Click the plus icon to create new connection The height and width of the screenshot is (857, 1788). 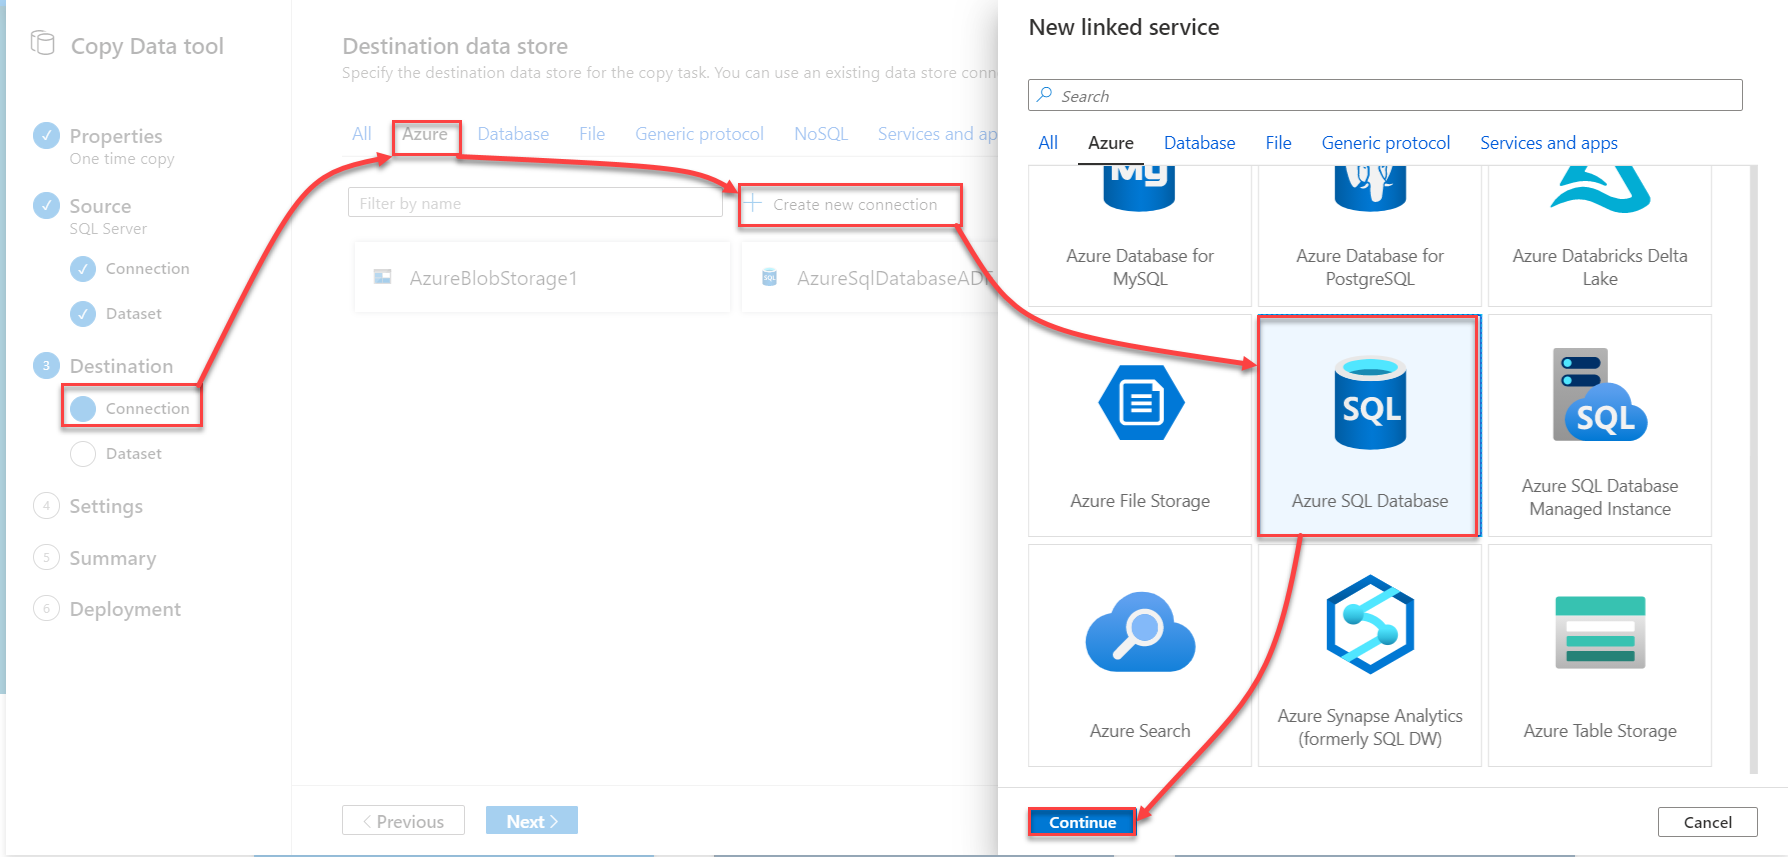point(753,204)
